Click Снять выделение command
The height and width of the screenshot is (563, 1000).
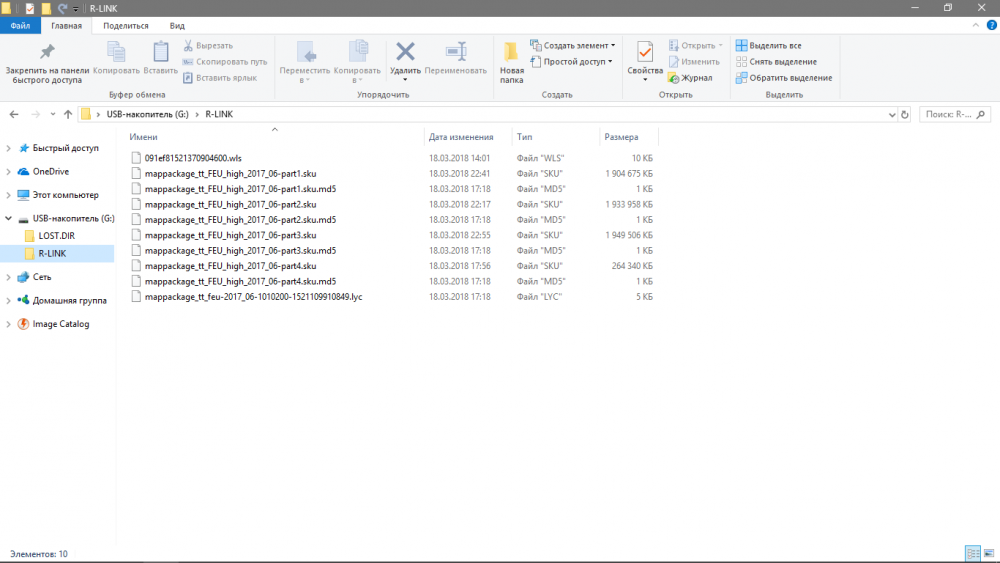(x=776, y=62)
